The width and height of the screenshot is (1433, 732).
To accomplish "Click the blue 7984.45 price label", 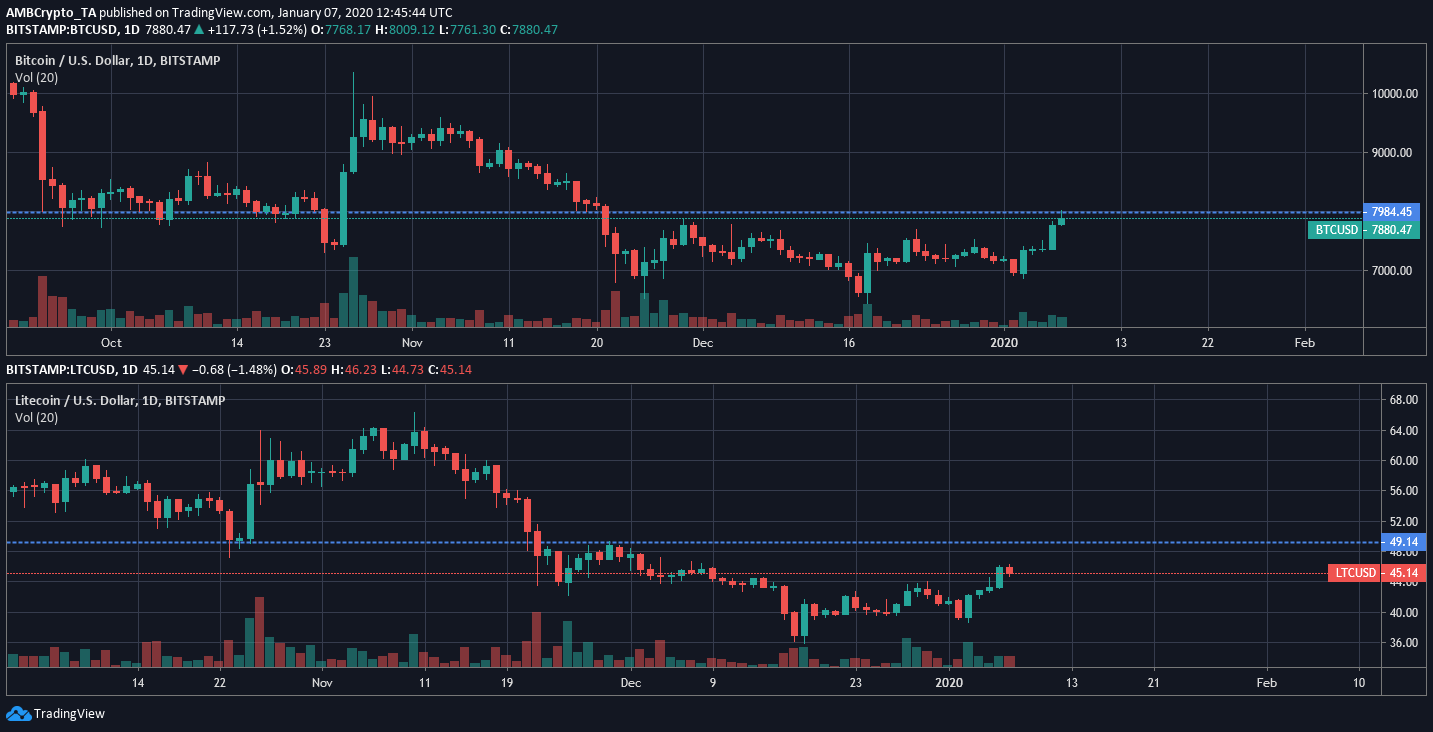I will [1393, 212].
